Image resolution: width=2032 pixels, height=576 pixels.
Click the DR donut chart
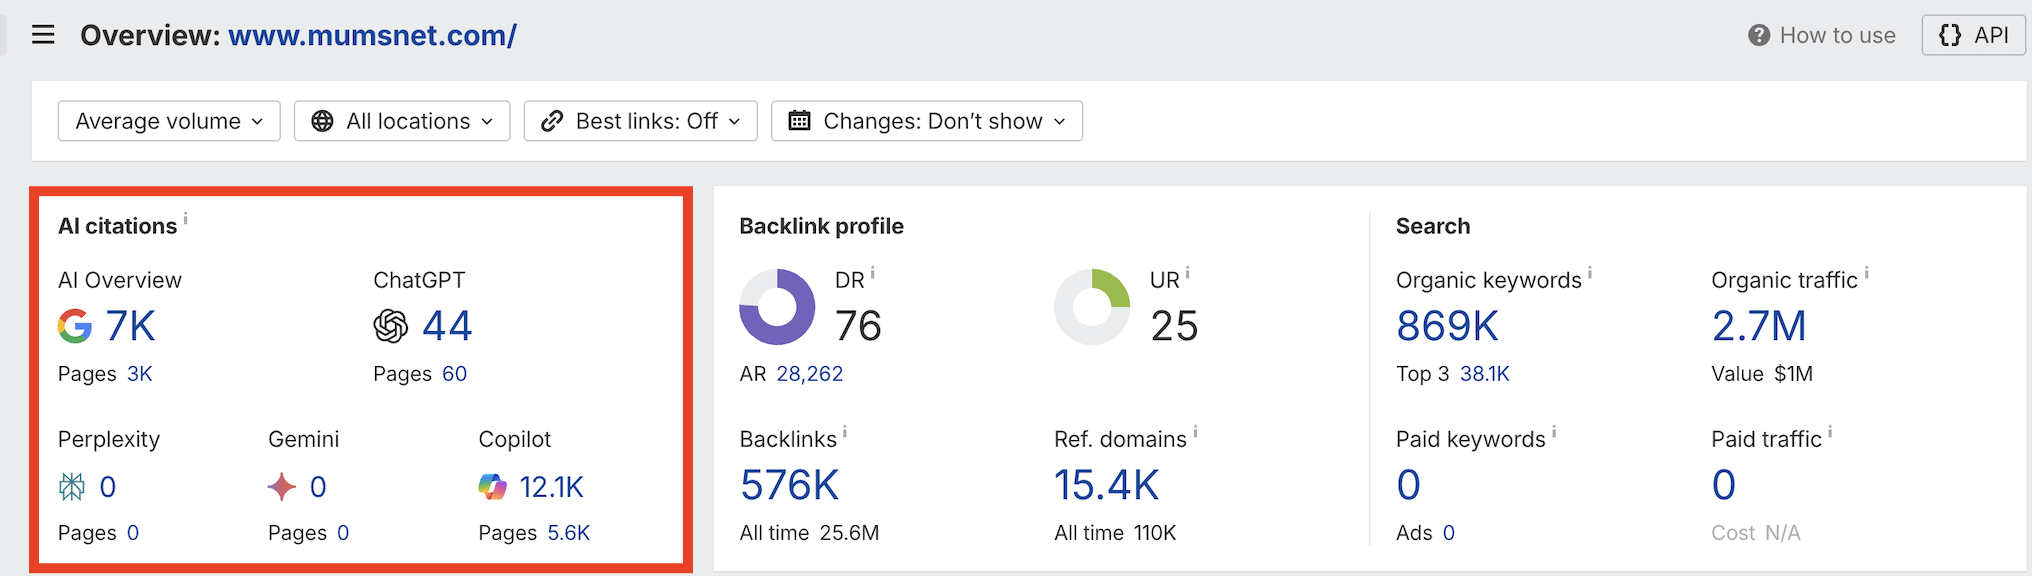(777, 307)
